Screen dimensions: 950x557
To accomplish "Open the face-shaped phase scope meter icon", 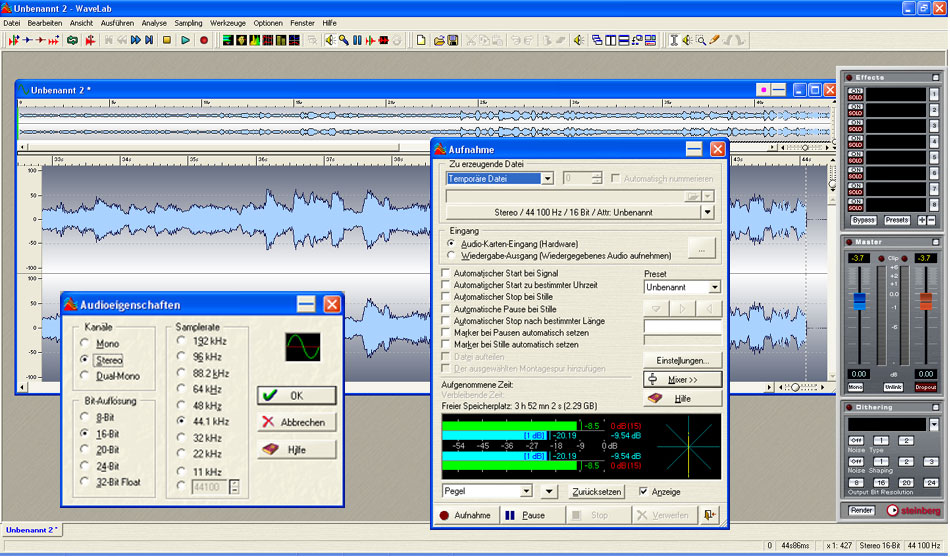I will 241,40.
